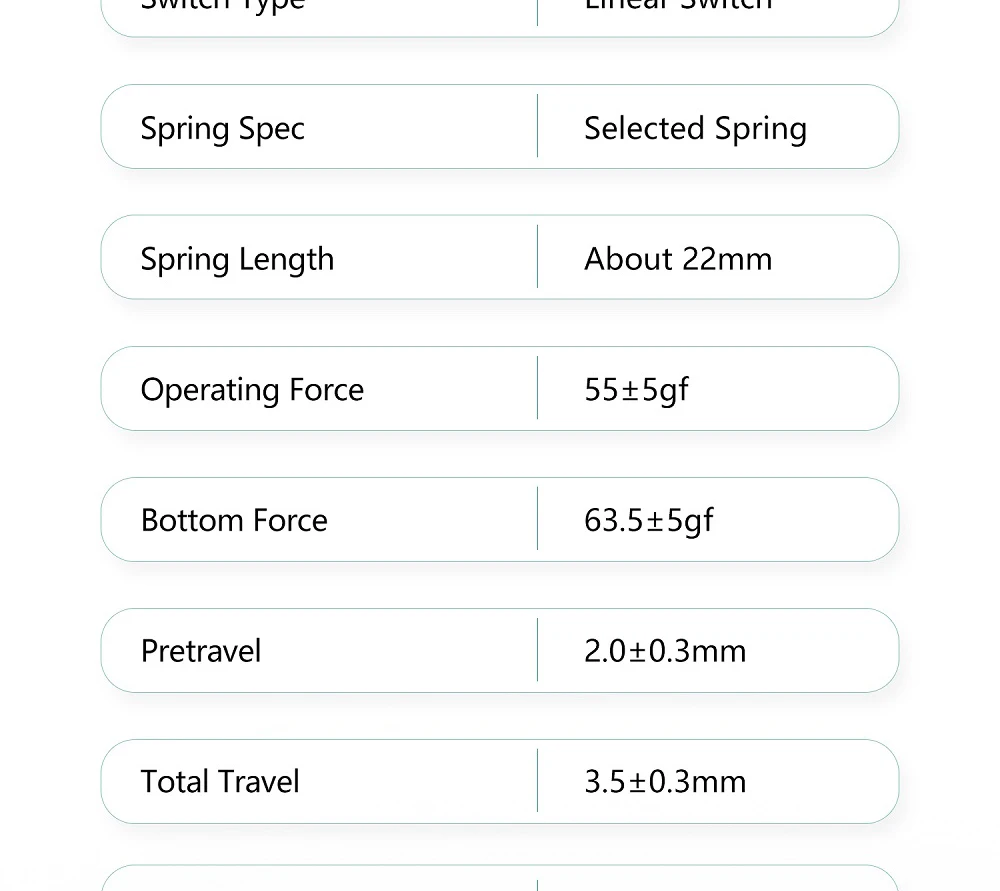Click the Total Travel label

220,782
